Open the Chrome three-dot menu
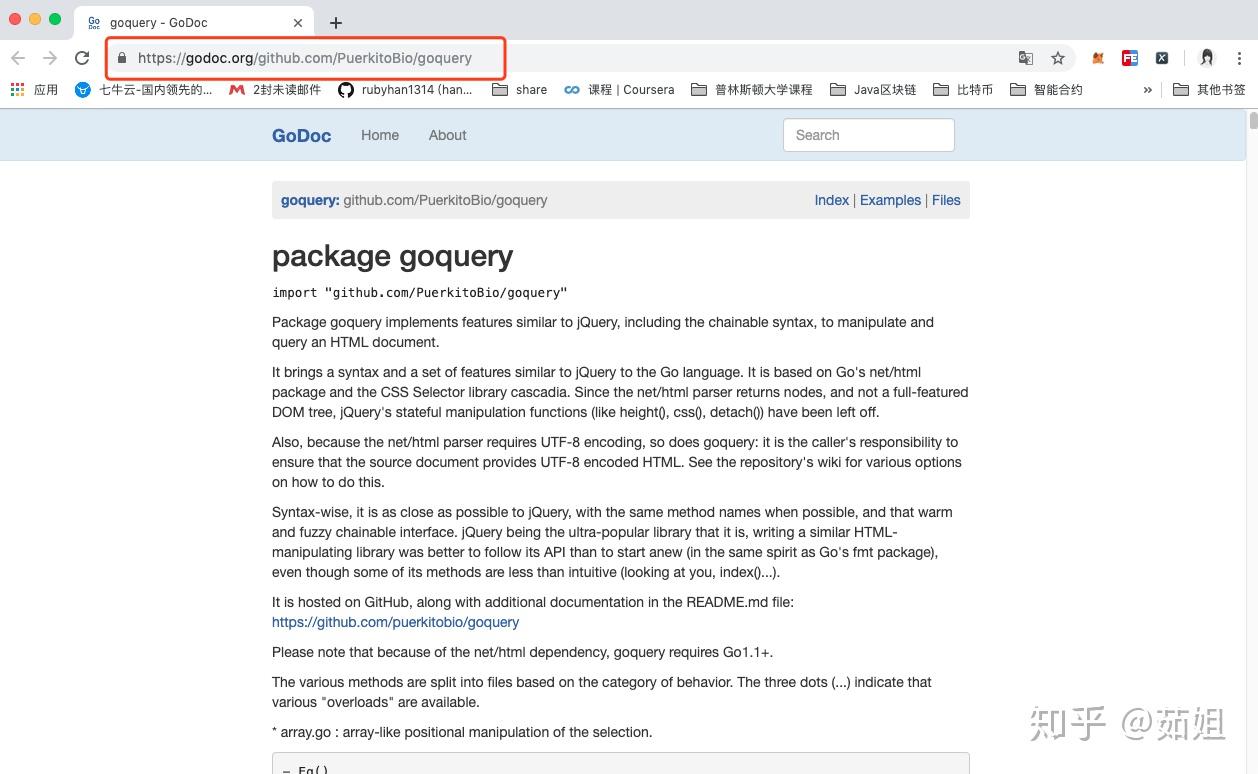The height and width of the screenshot is (774, 1258). coord(1239,58)
